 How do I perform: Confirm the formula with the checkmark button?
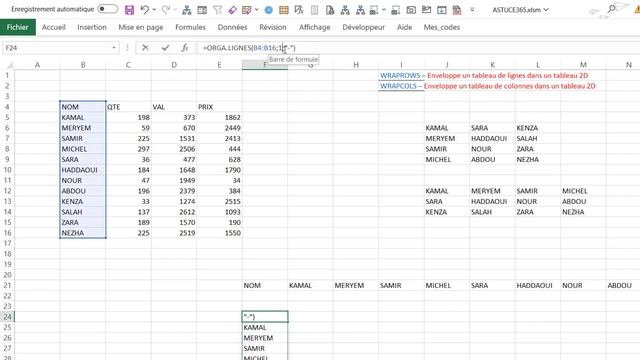(165, 48)
